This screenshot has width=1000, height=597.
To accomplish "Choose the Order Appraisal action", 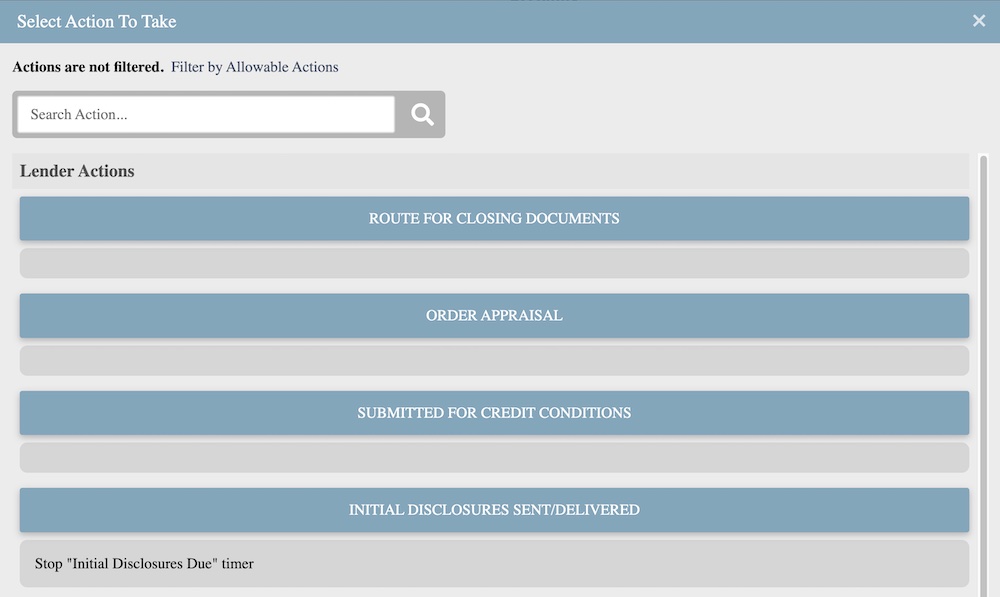I will (x=494, y=315).
